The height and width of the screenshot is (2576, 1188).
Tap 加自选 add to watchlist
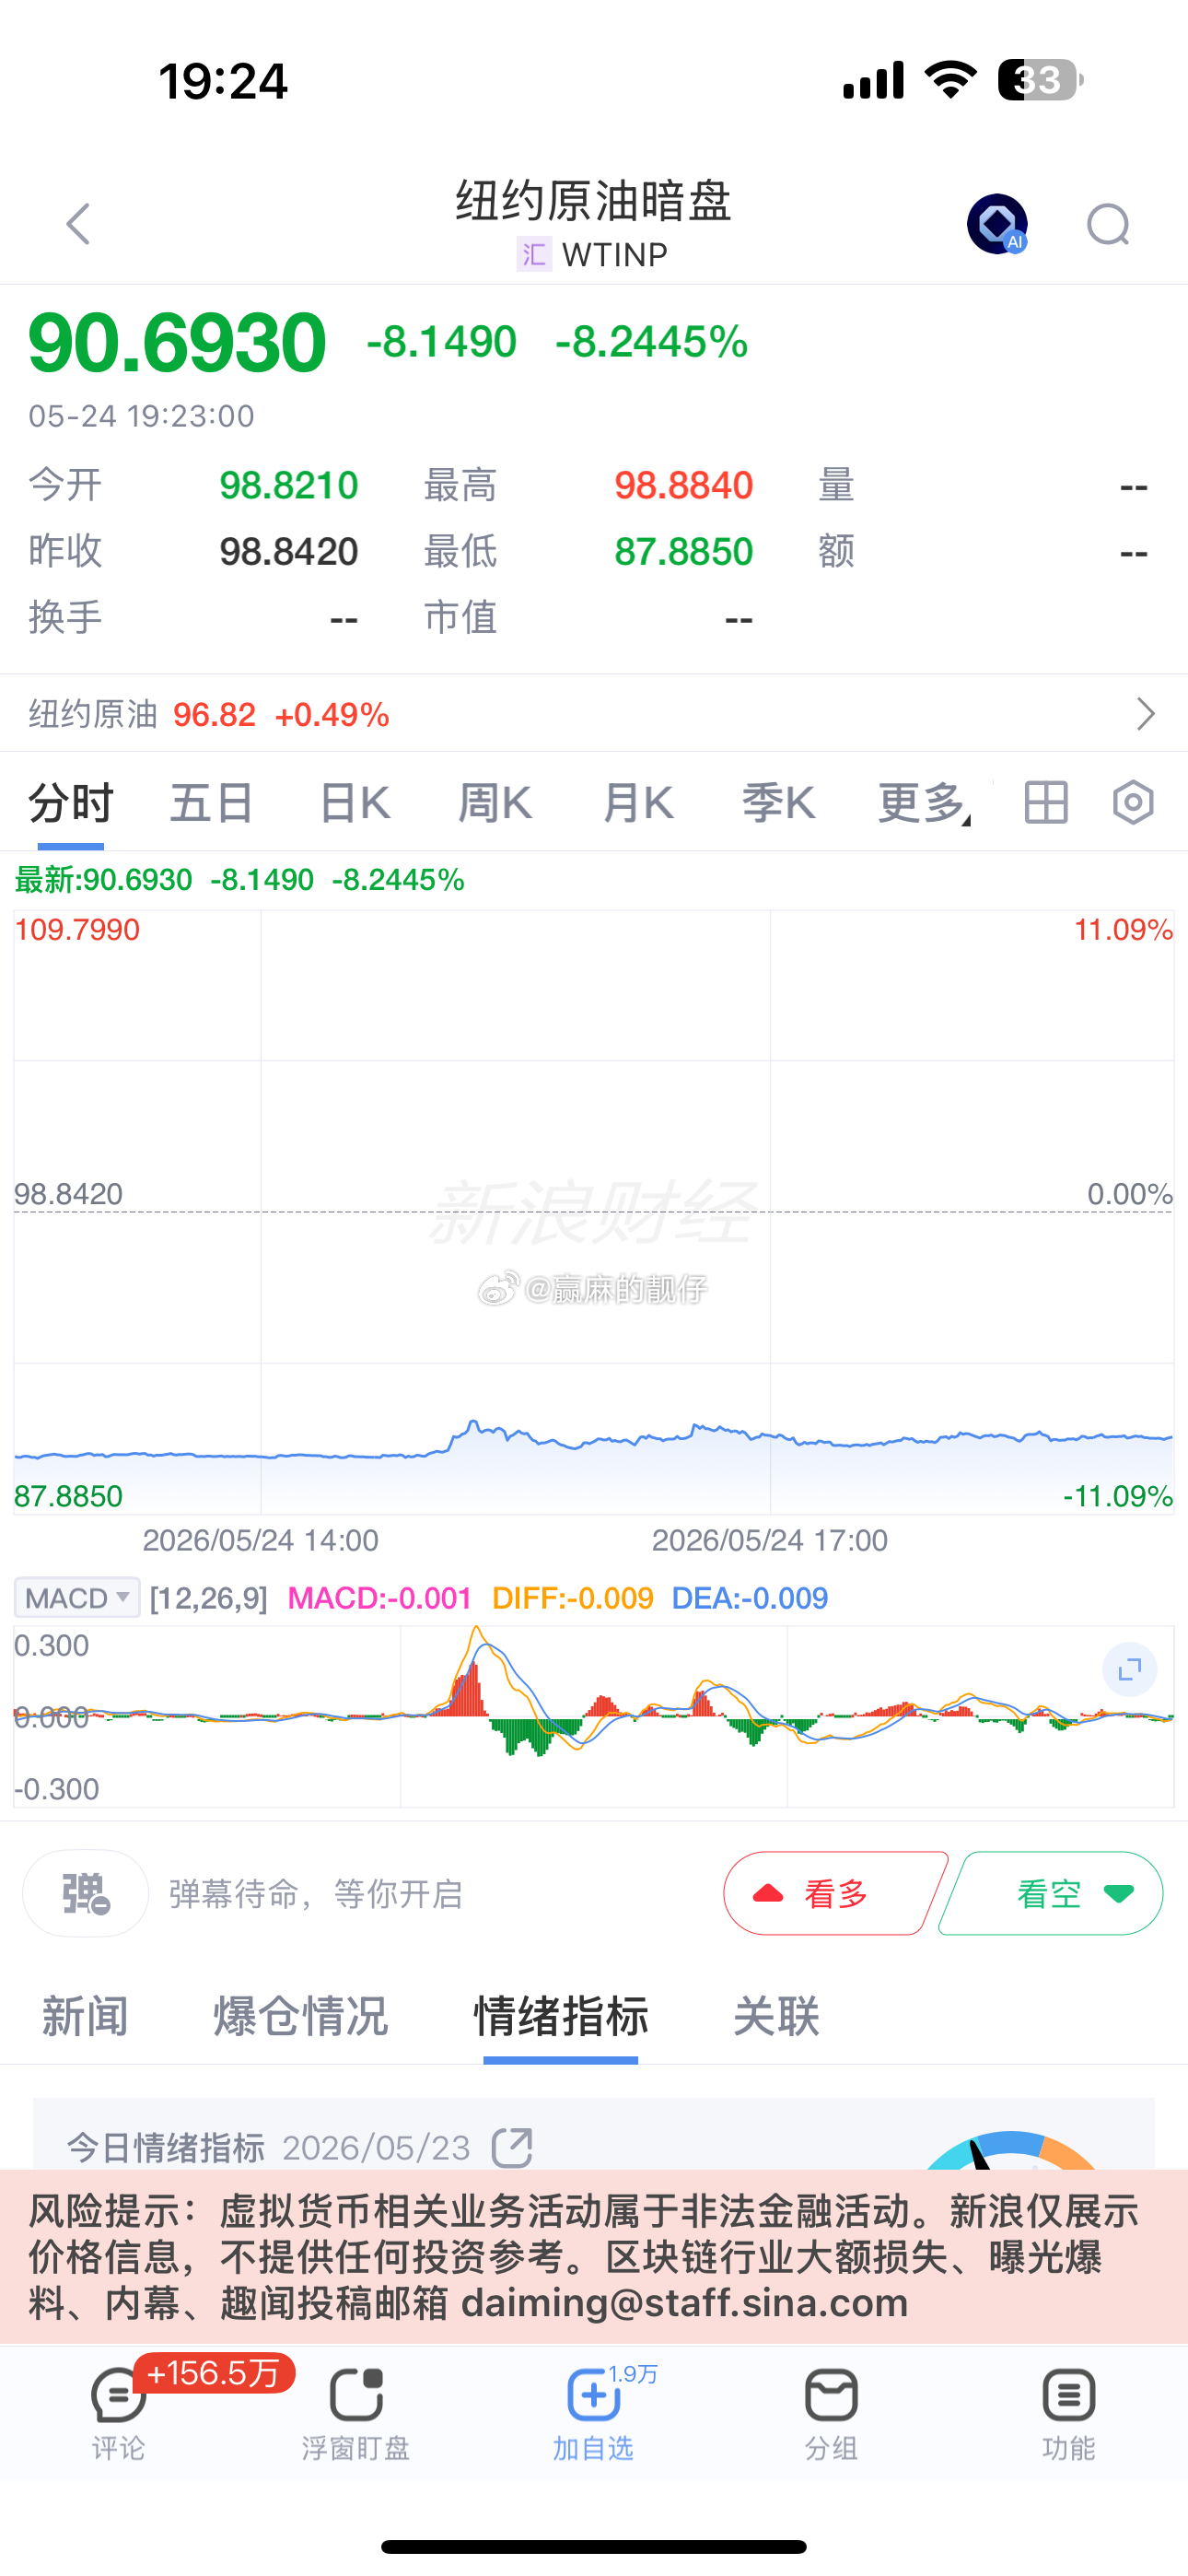593,2414
